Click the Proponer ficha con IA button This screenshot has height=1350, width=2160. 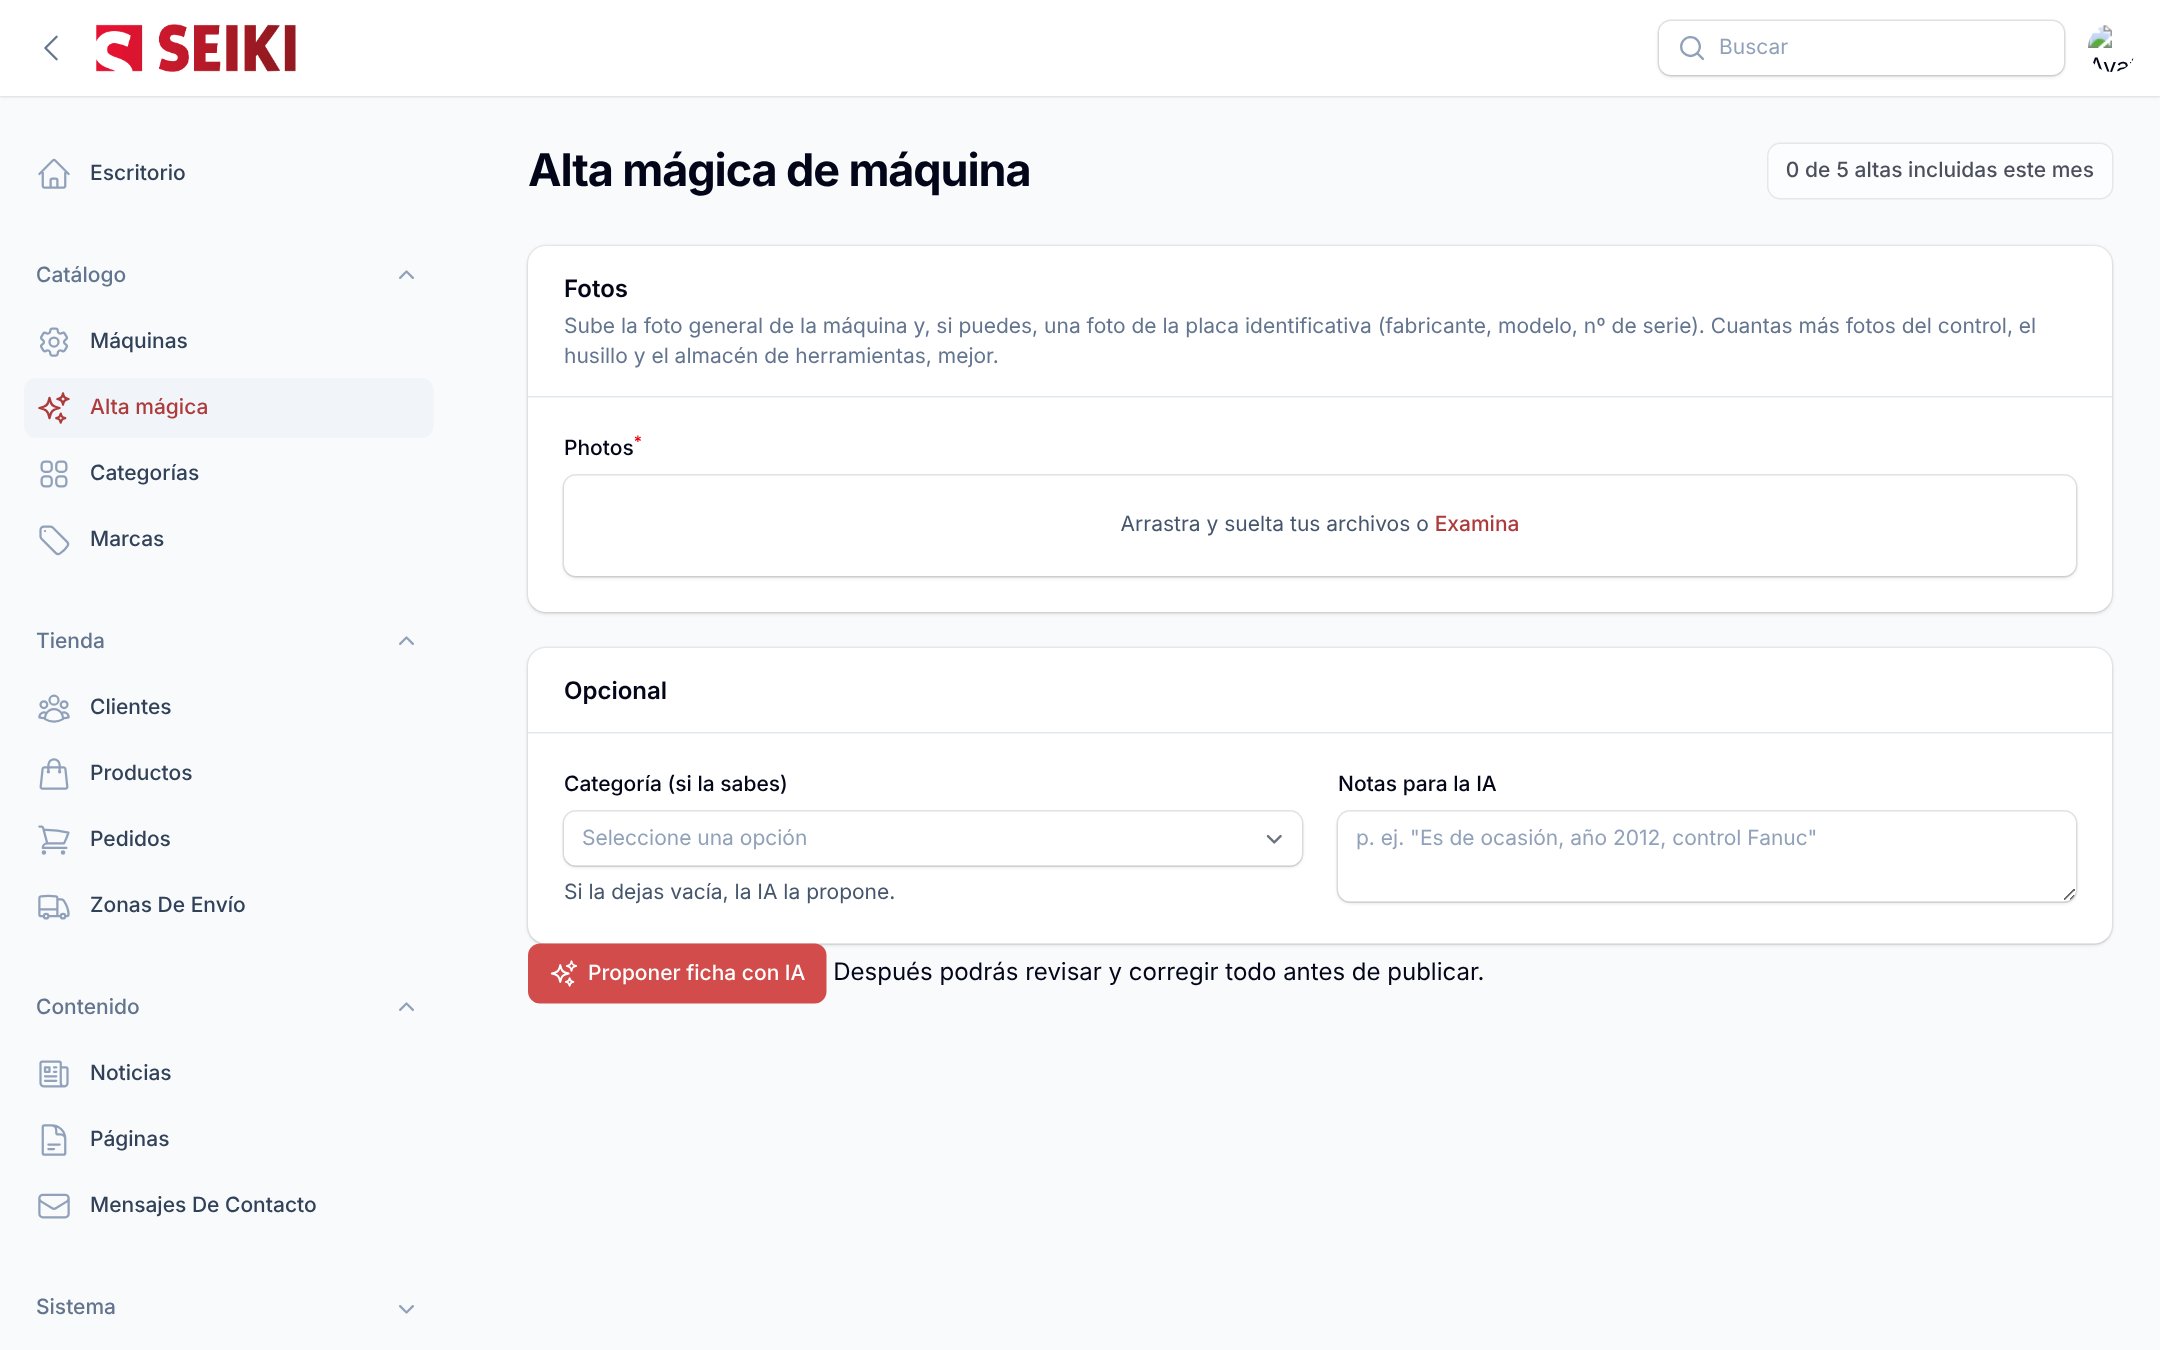point(677,973)
